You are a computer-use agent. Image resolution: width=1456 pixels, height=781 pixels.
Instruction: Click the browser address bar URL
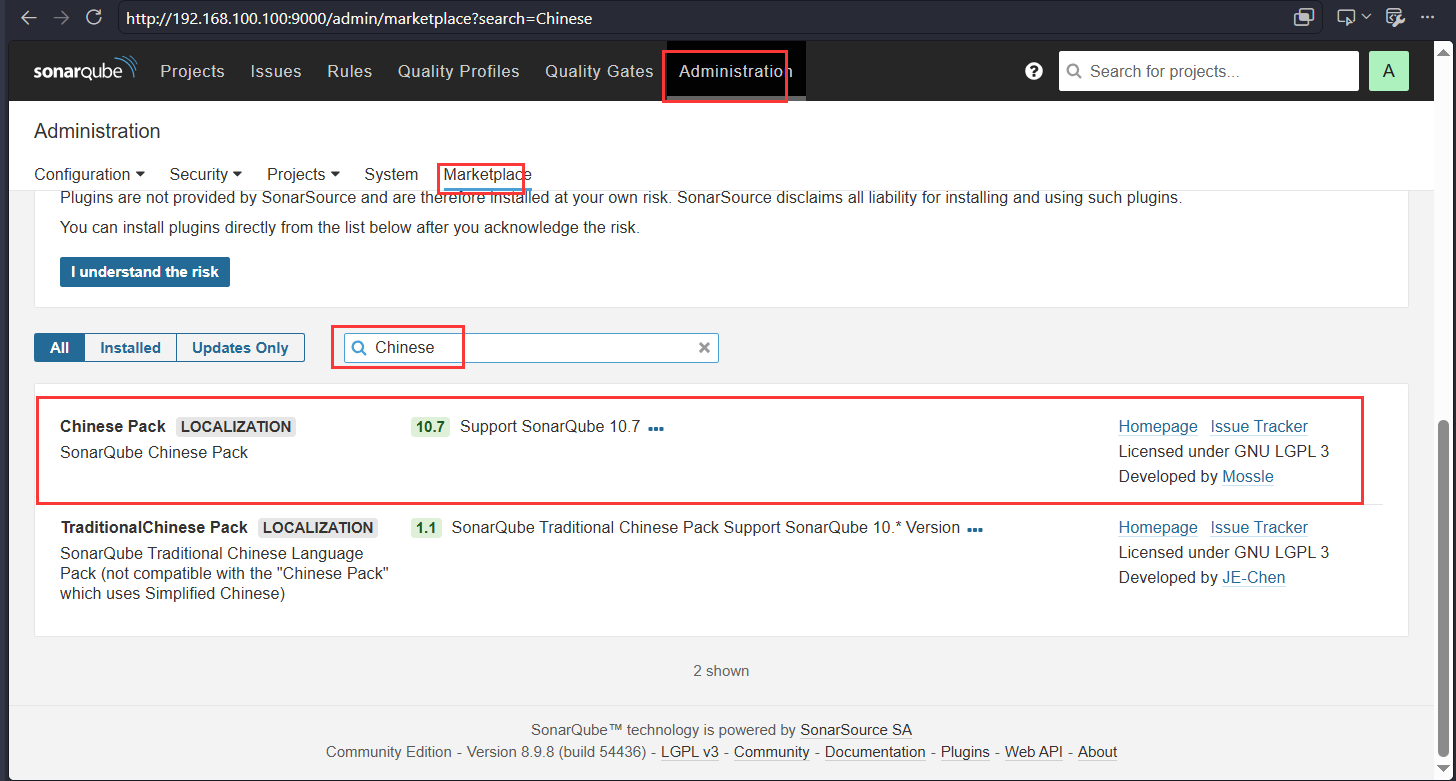click(358, 18)
